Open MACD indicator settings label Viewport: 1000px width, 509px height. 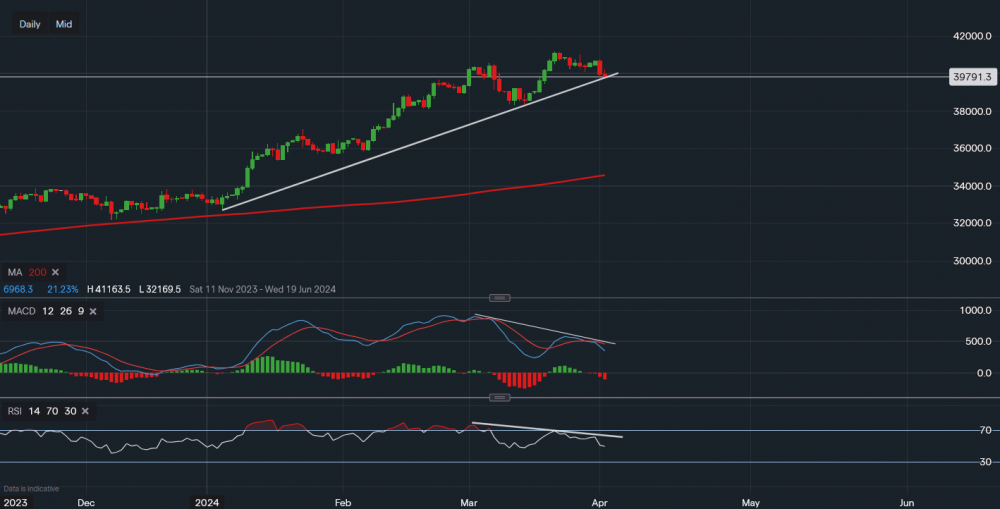21,312
